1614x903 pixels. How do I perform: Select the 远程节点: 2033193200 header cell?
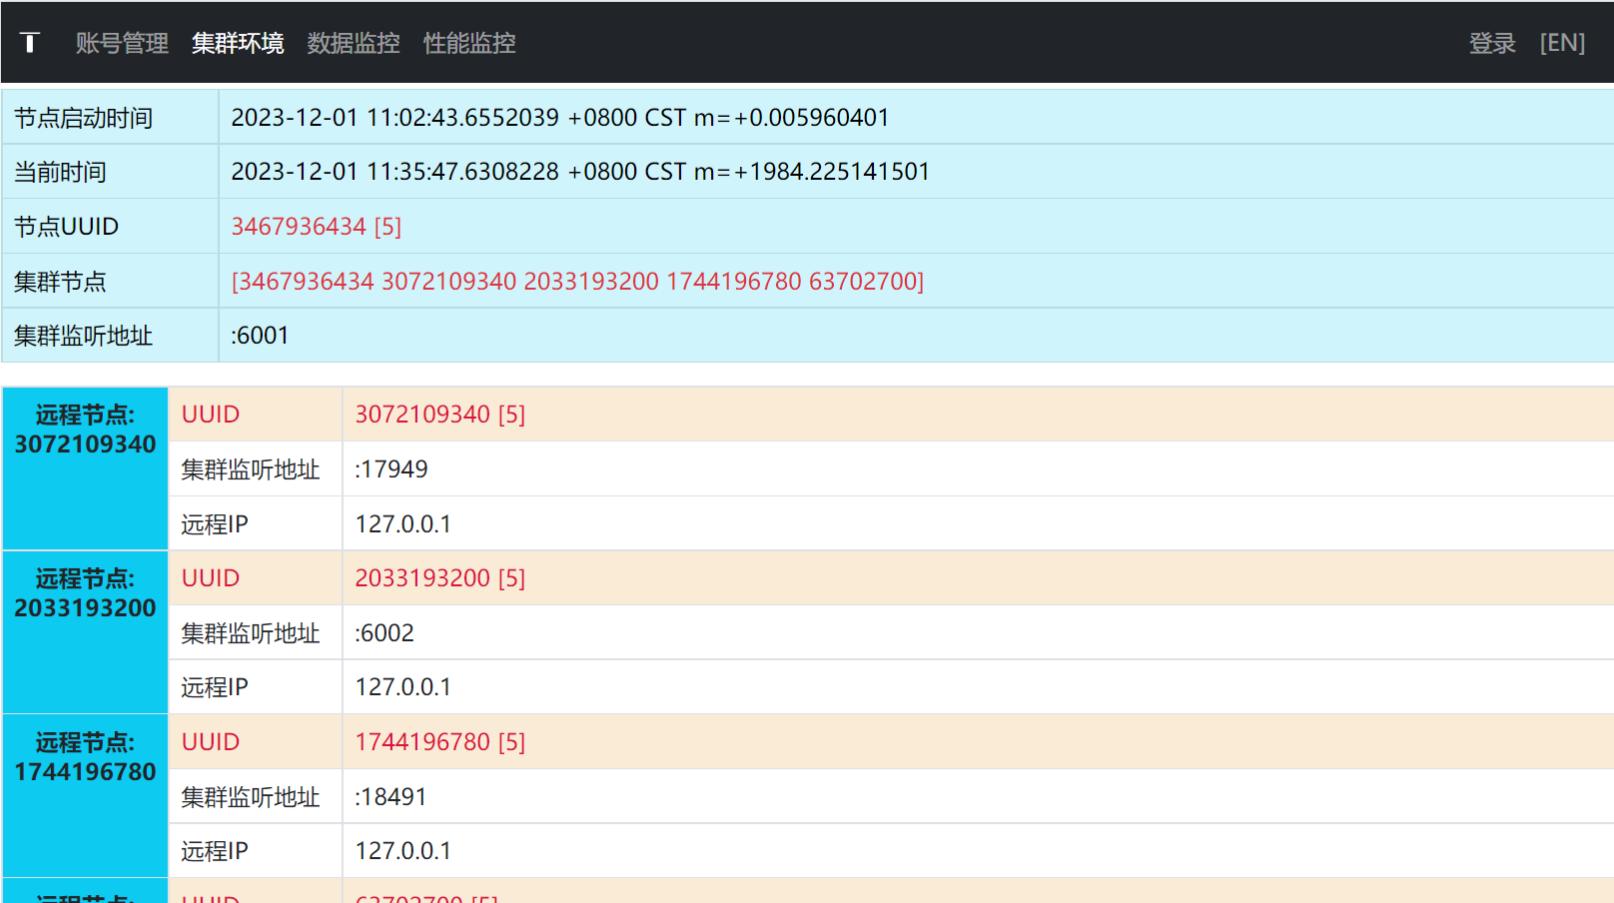click(x=85, y=633)
